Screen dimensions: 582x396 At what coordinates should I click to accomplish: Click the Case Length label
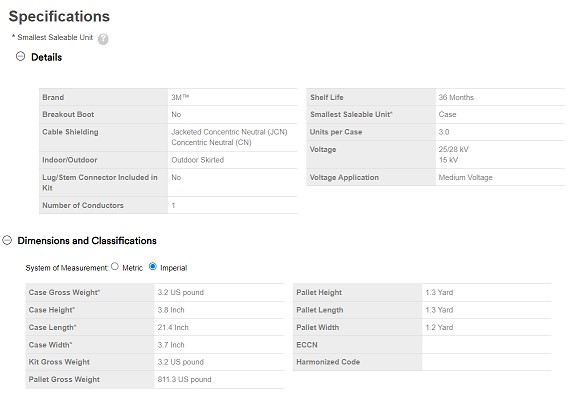click(52, 327)
